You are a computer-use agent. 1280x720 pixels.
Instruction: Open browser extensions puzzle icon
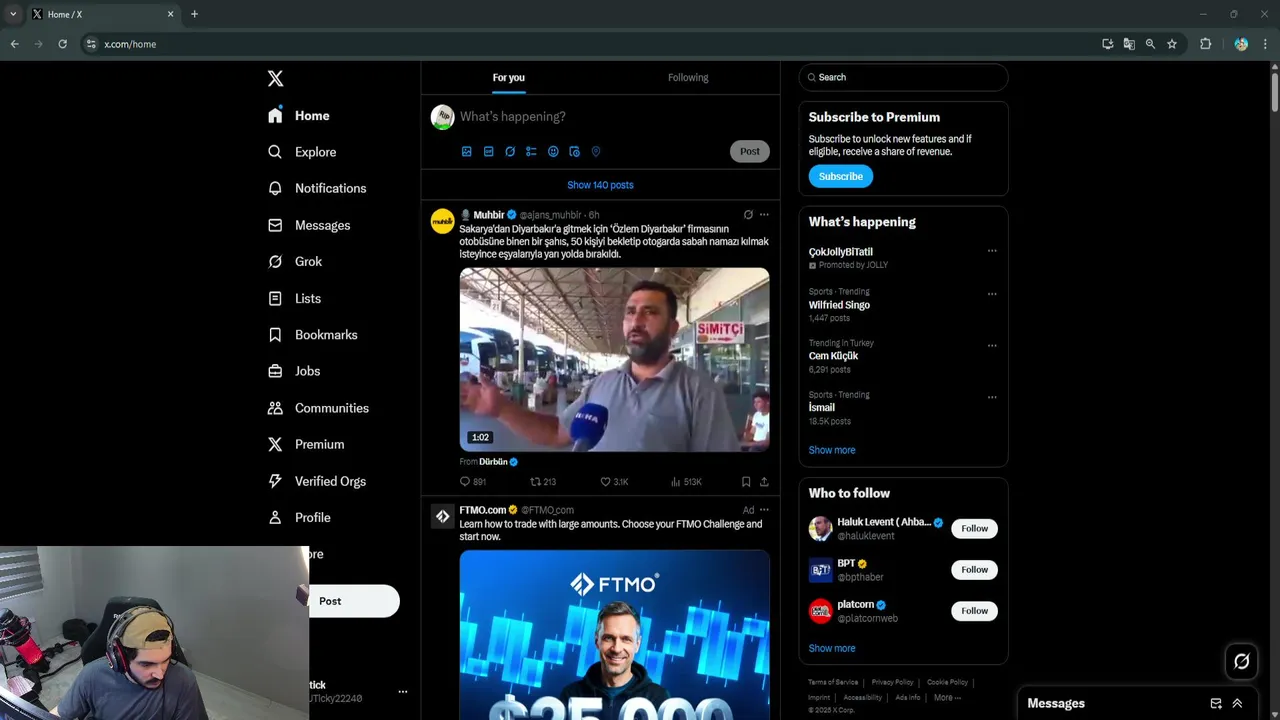[x=1205, y=44]
